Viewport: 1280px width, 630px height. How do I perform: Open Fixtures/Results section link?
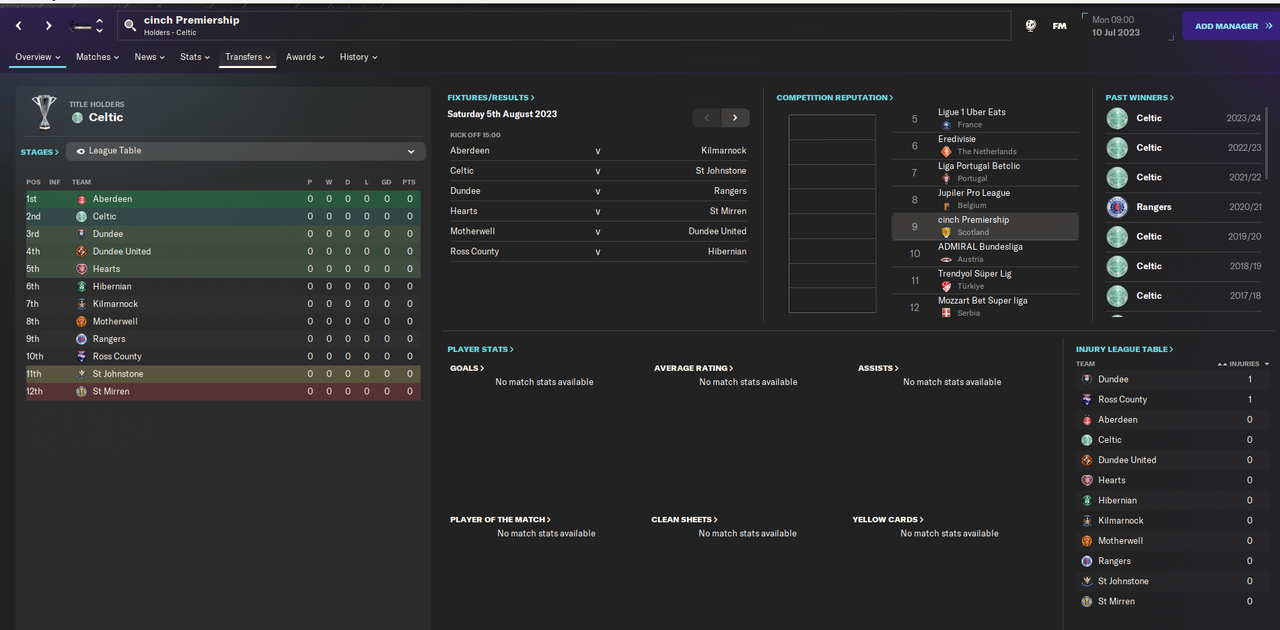[491, 98]
